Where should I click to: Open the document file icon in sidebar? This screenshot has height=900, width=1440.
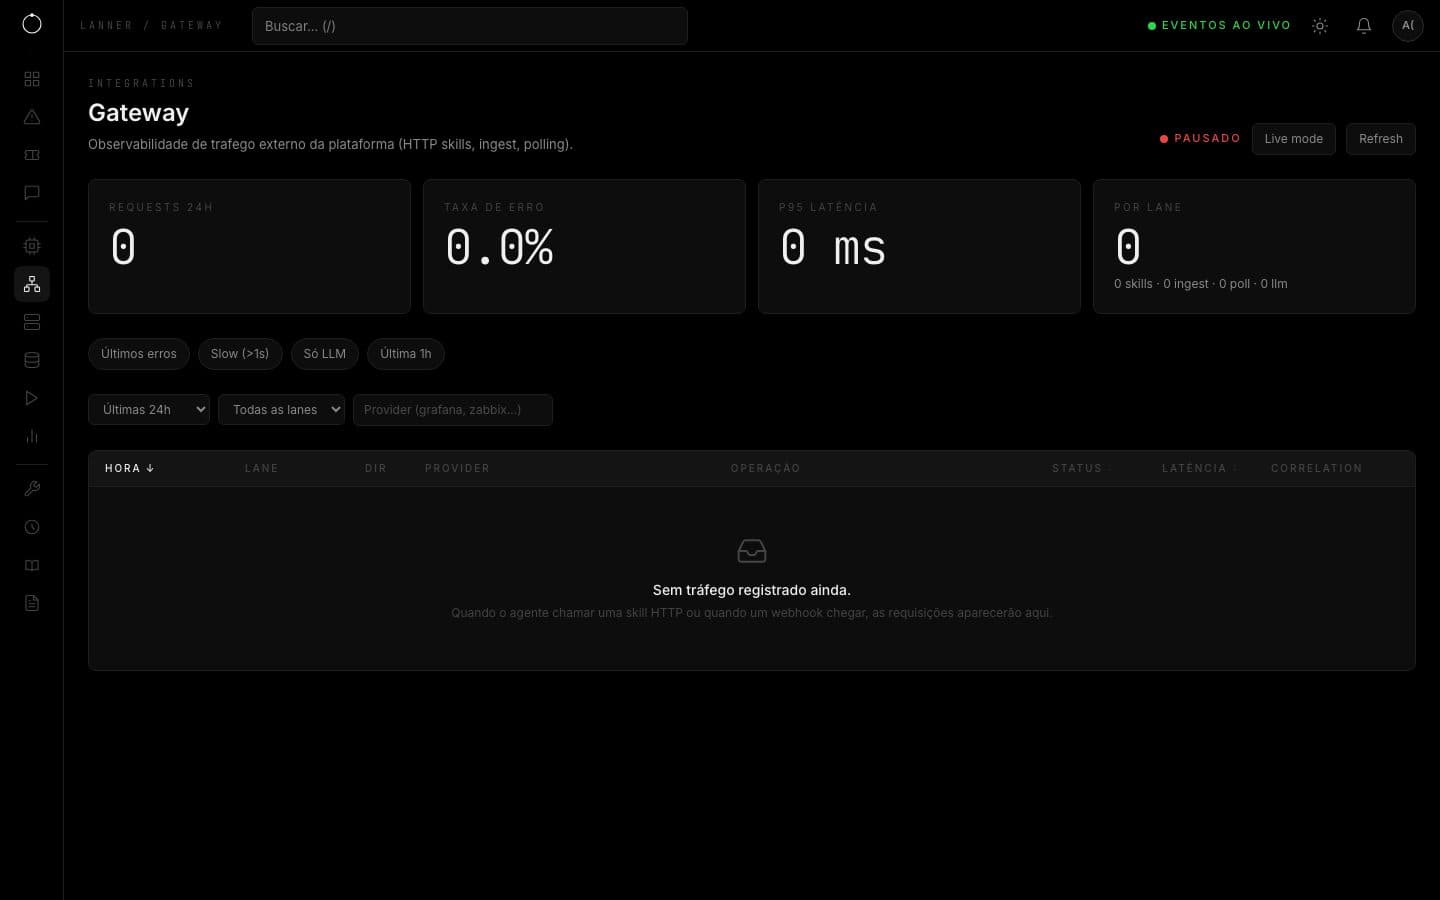click(x=32, y=603)
